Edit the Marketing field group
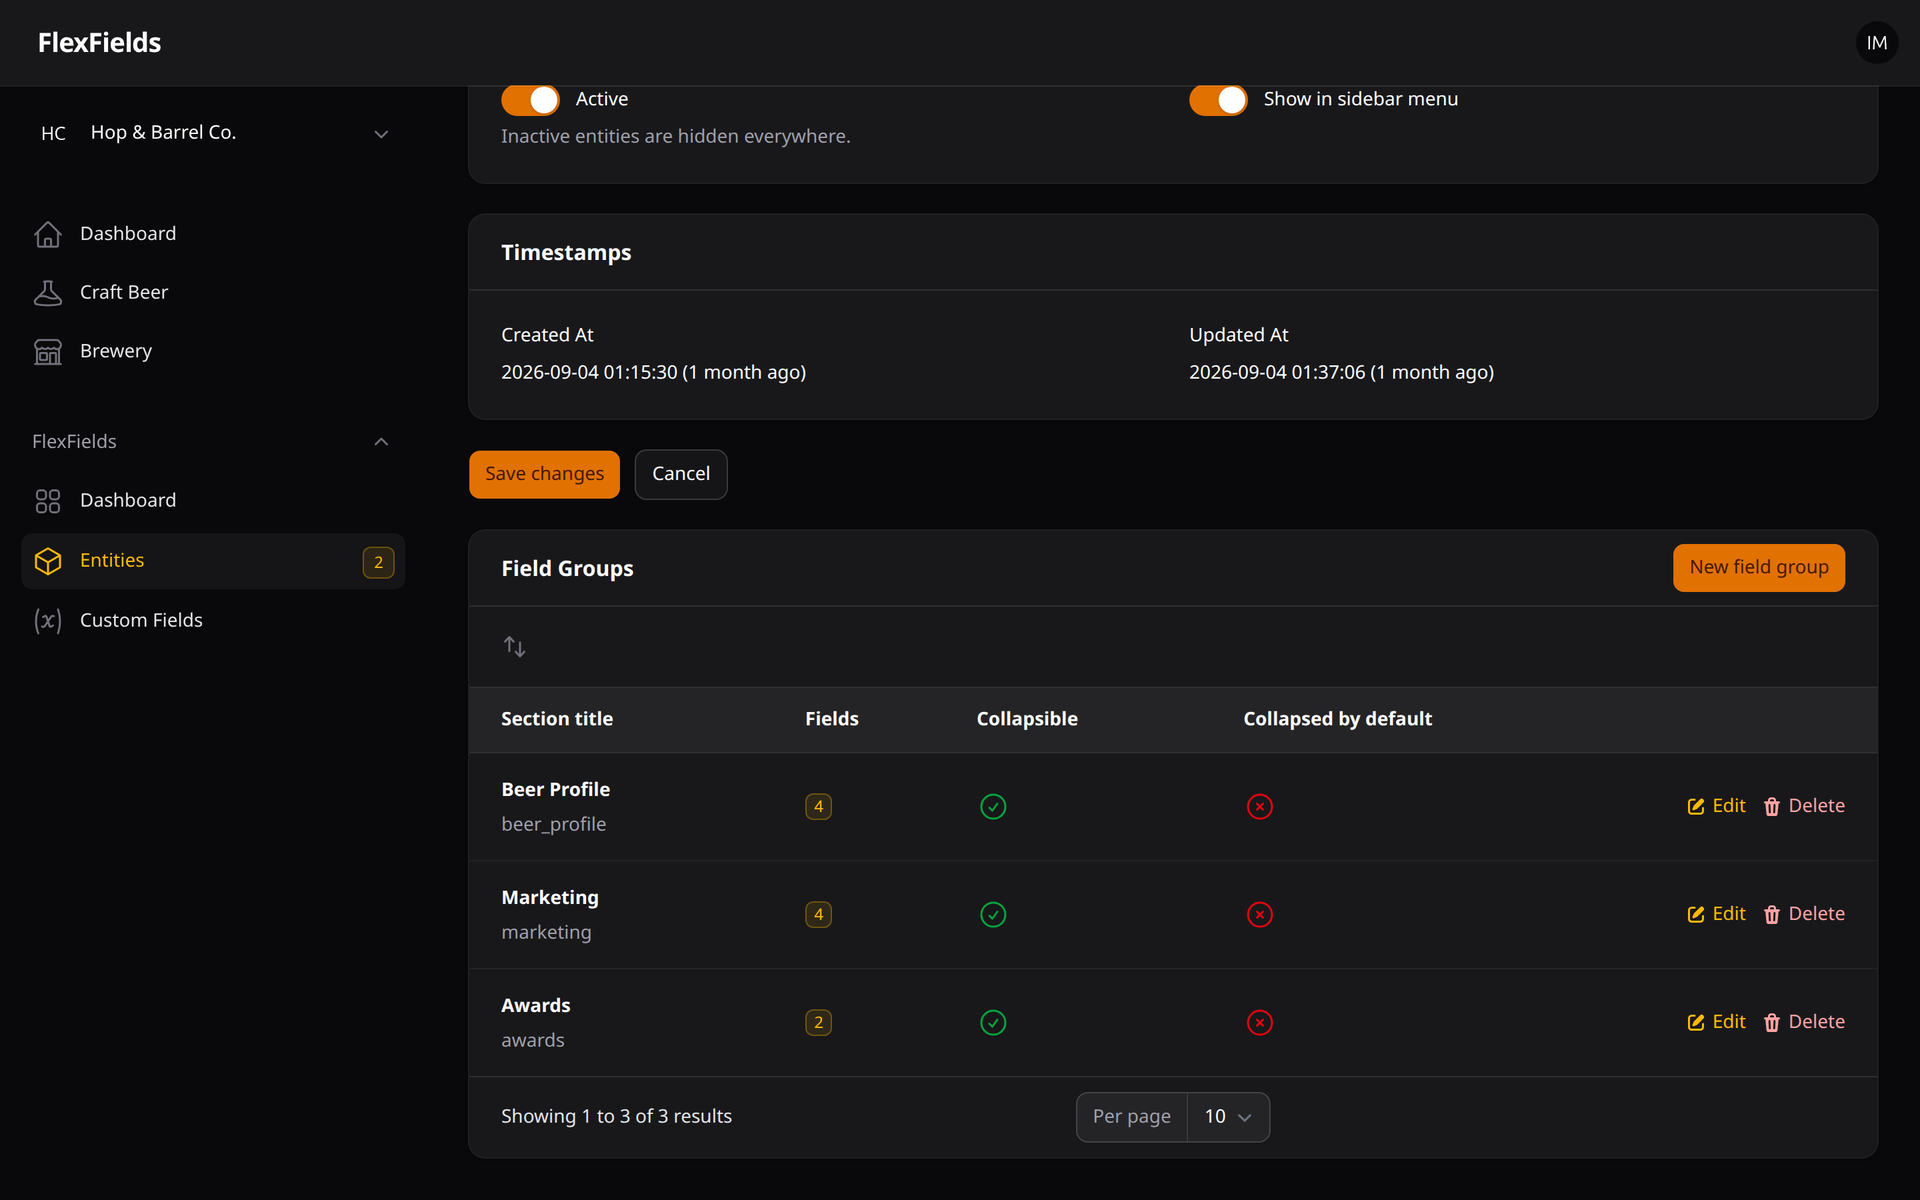The image size is (1920, 1200). 1716,914
